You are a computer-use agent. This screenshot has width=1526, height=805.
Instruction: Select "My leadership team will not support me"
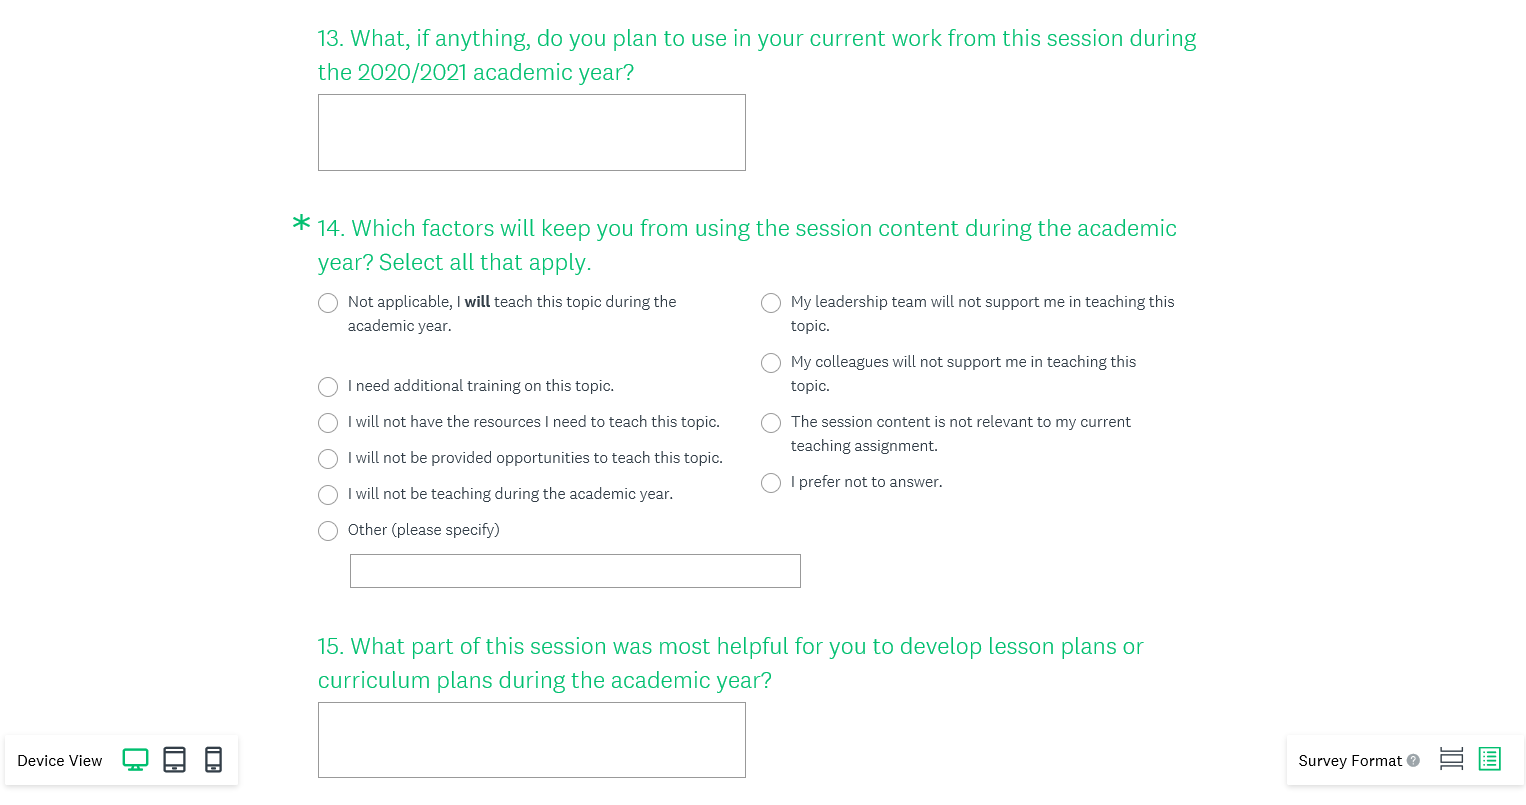pos(771,303)
